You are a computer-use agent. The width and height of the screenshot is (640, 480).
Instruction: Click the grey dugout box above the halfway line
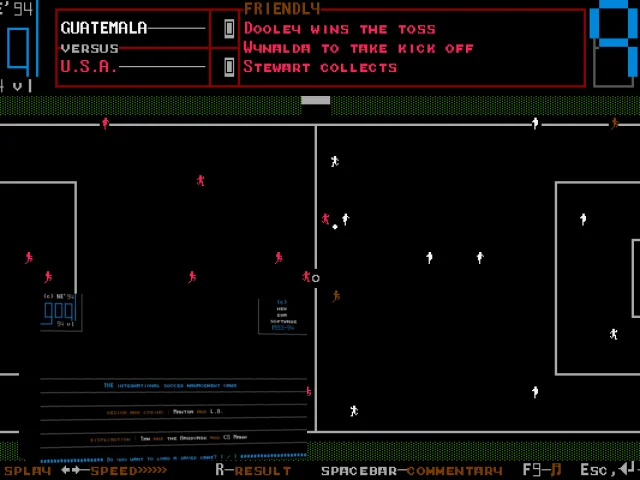pos(316,100)
